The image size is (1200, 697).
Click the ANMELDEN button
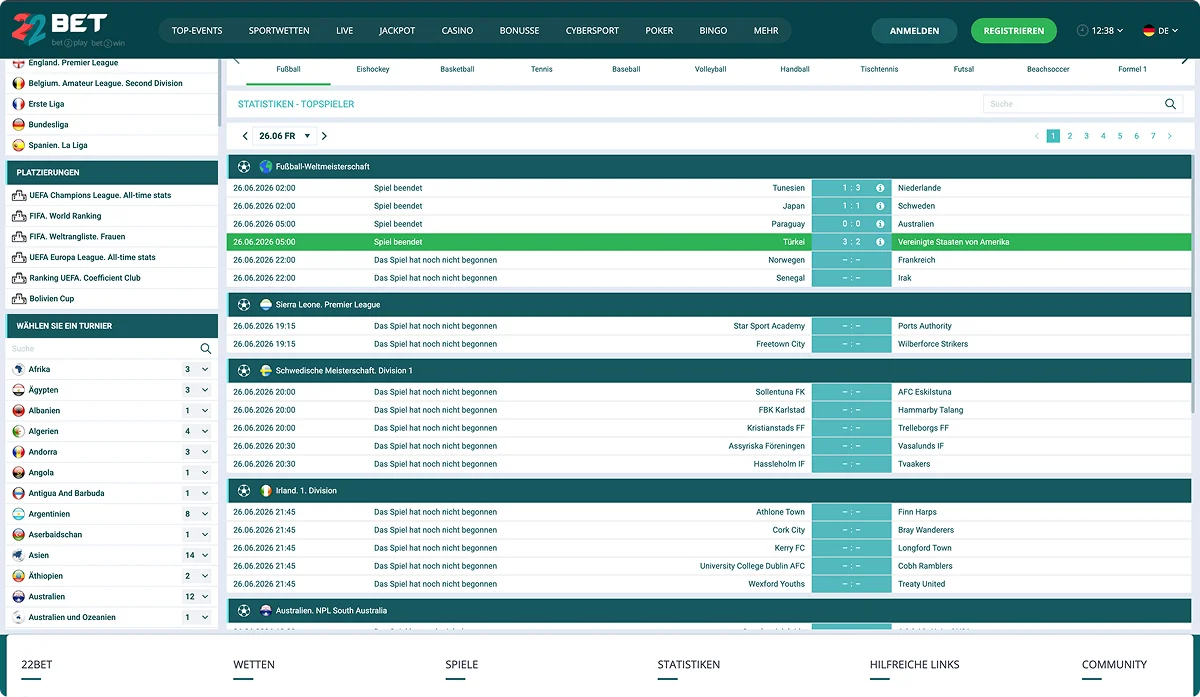tap(914, 31)
